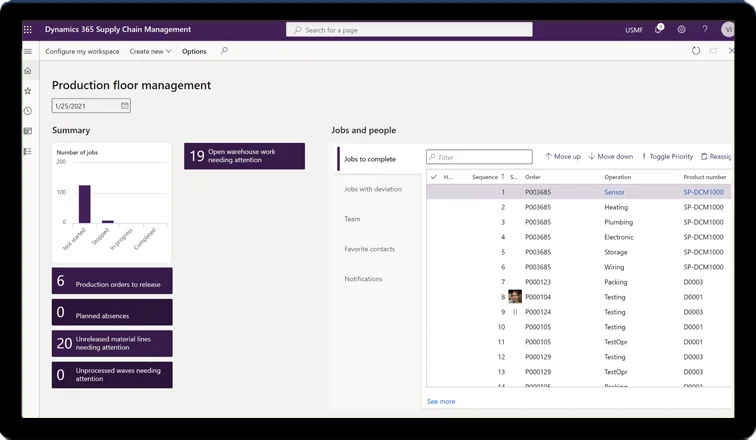Screen dimensions: 756x440
Task: Open Recent clock icon in sidebar
Action: pos(28,111)
